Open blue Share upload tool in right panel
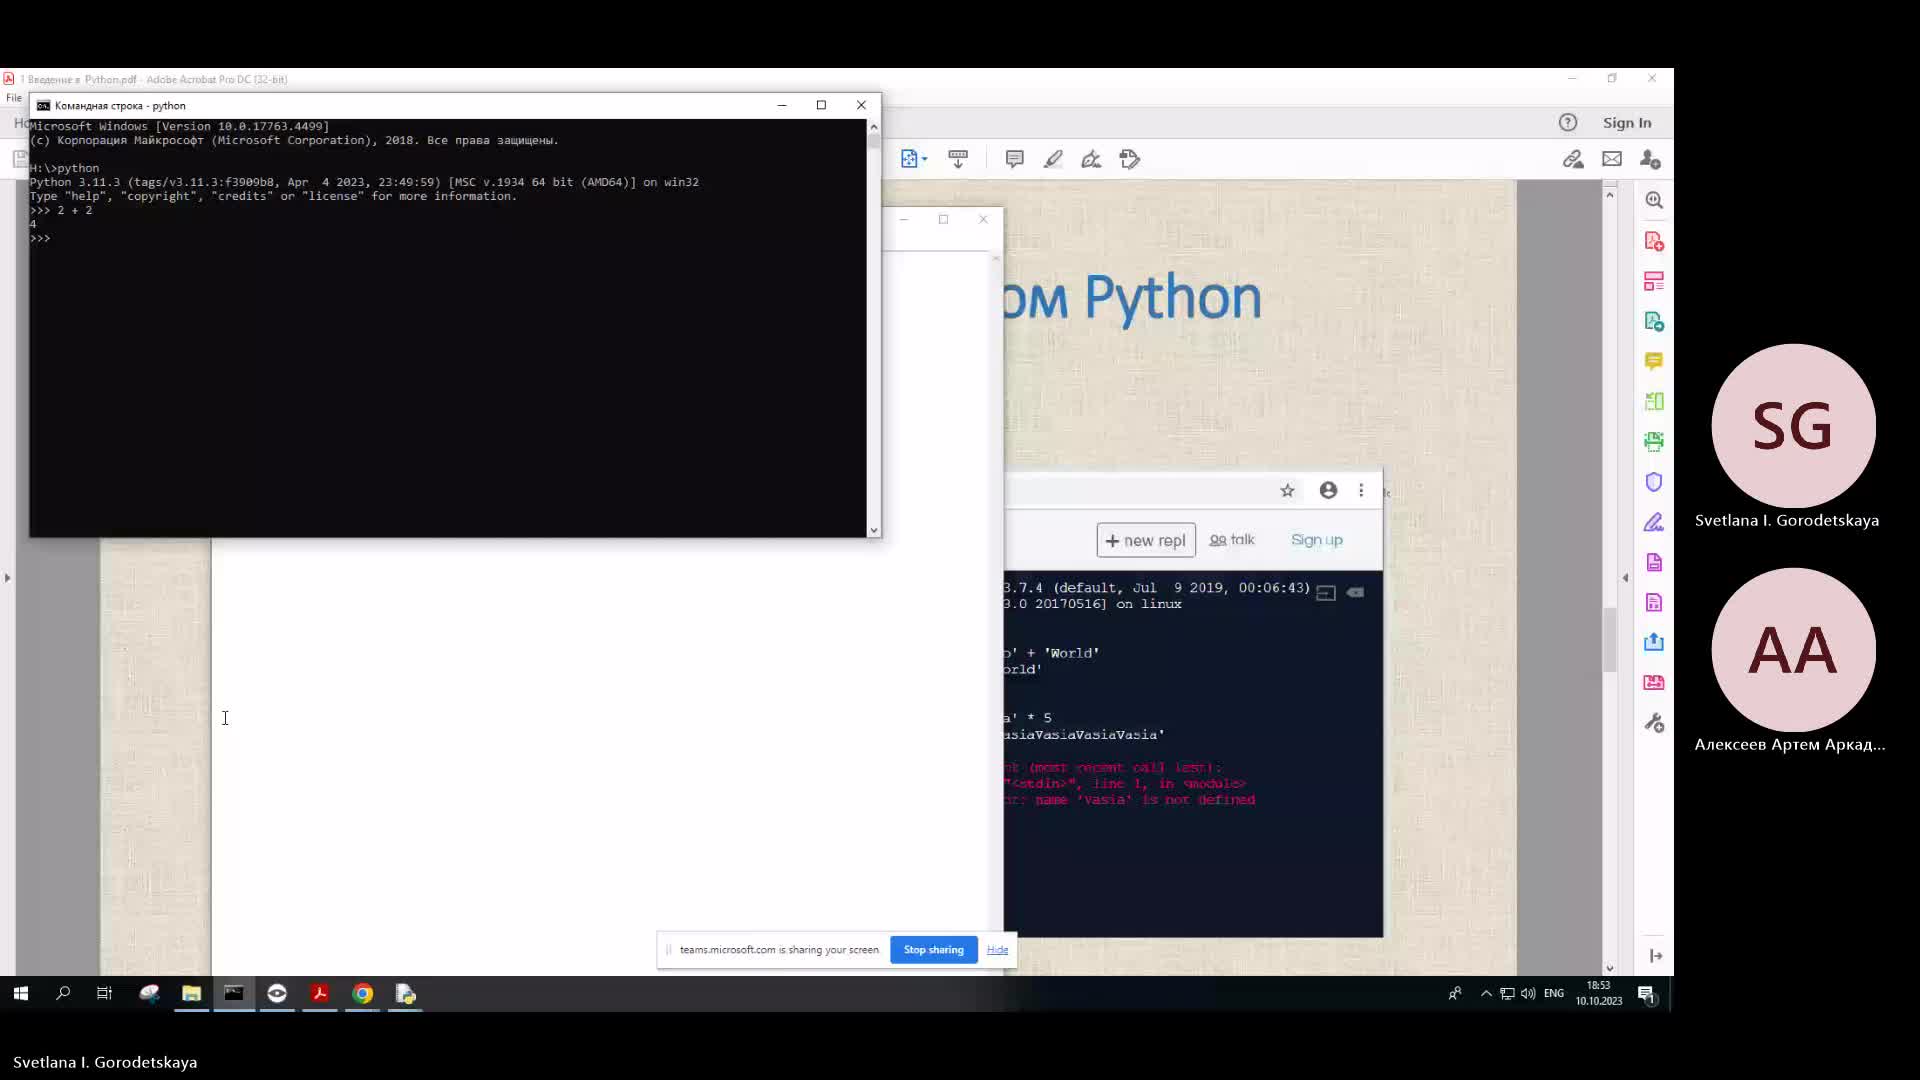 click(1654, 642)
